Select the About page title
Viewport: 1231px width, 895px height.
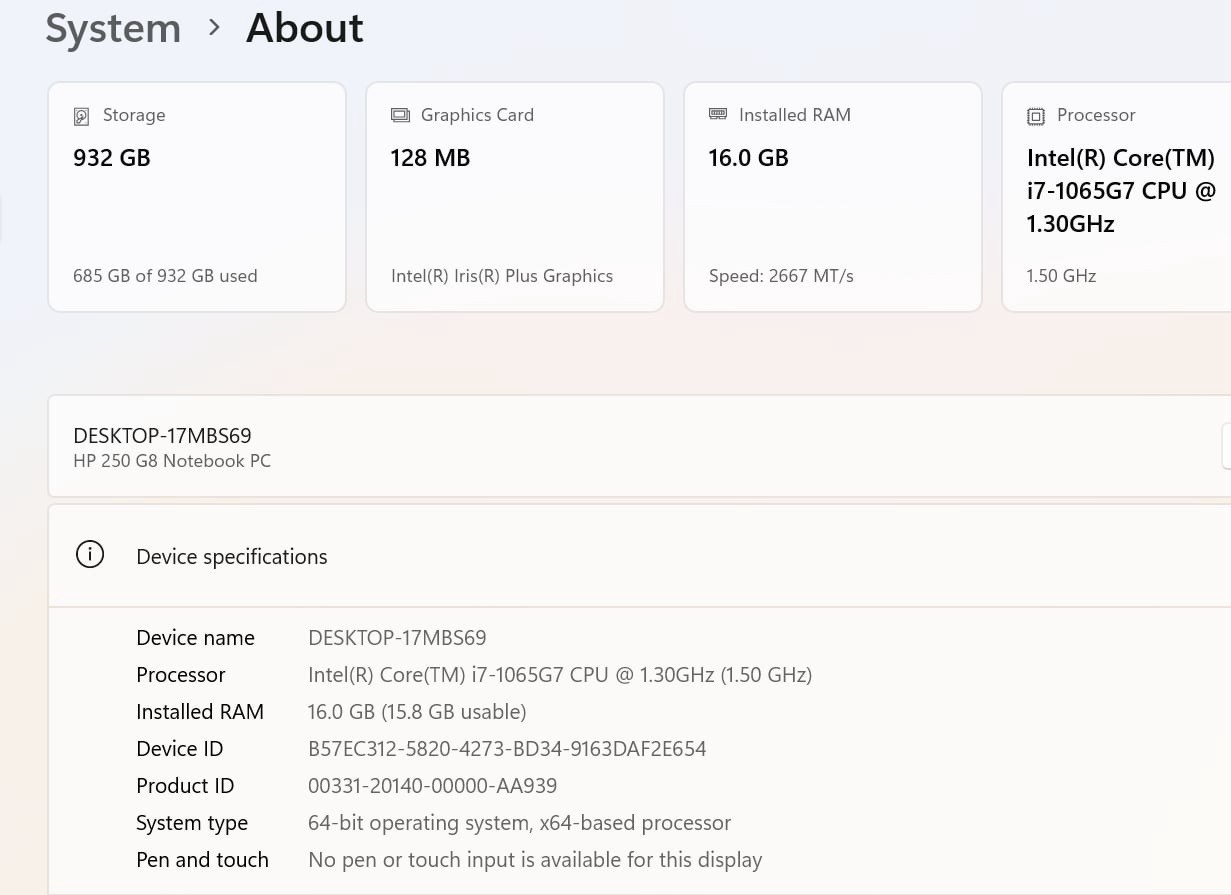(x=305, y=28)
